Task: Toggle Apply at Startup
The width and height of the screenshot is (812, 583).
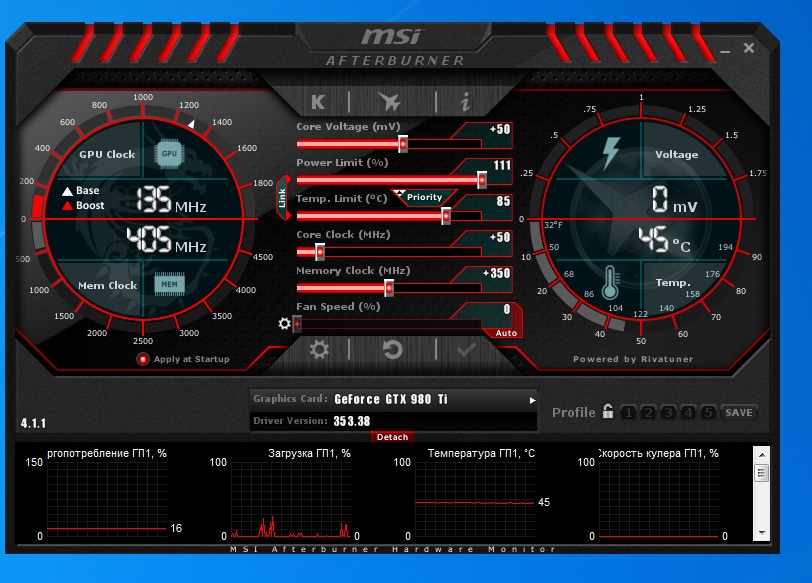Action: click(142, 359)
